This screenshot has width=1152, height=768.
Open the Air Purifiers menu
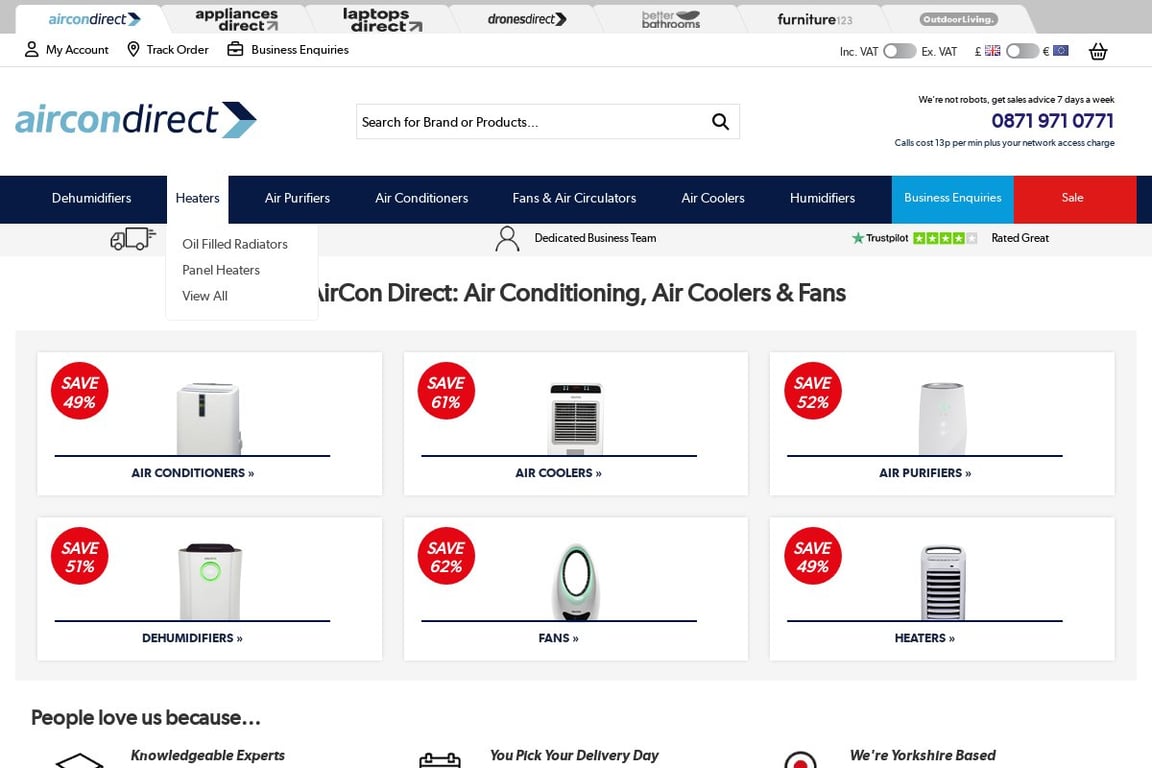[298, 198]
